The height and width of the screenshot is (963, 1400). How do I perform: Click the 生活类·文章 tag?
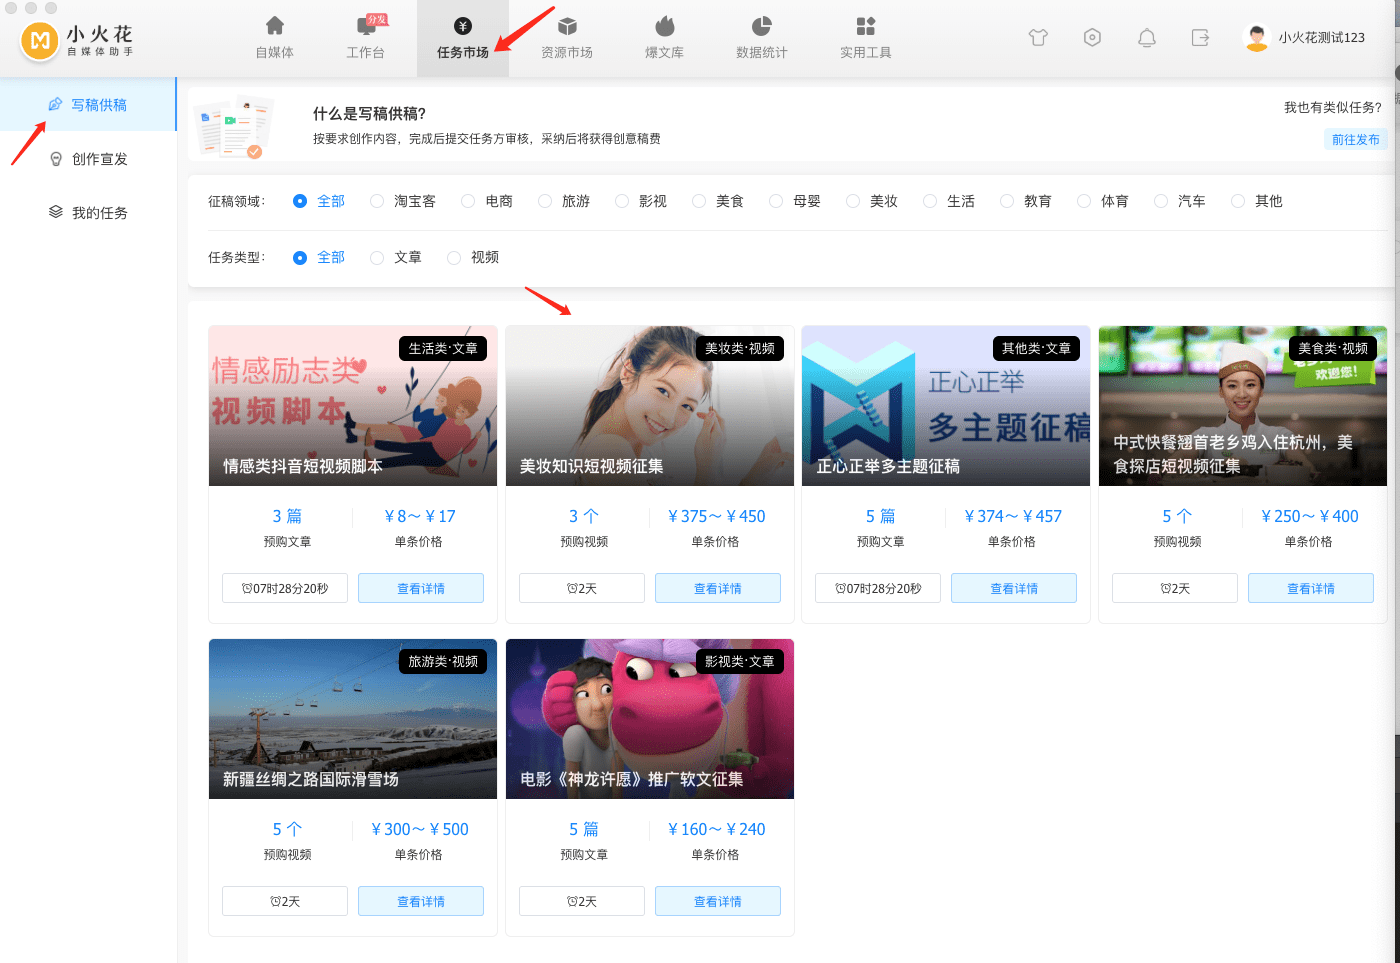tap(443, 348)
